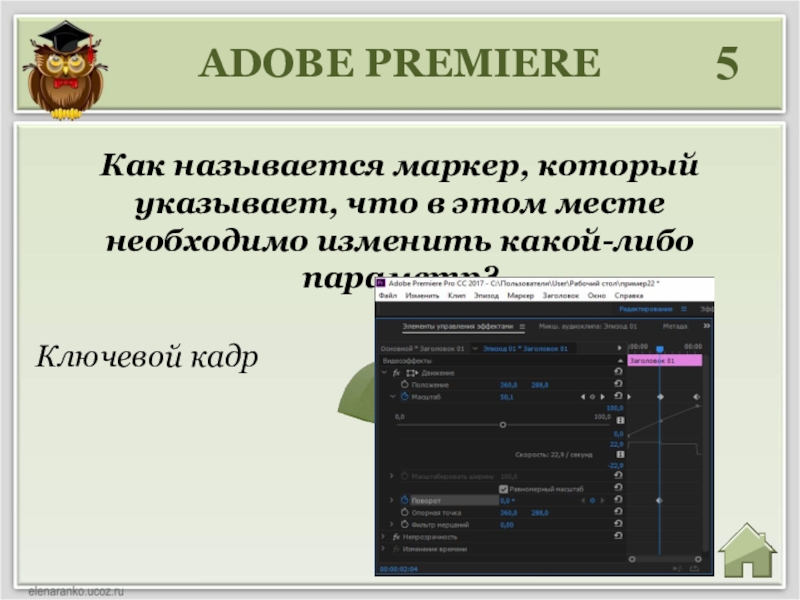Viewport: 800px width, 600px height.
Task: Click play audio only button at bottom
Action: coord(677,568)
